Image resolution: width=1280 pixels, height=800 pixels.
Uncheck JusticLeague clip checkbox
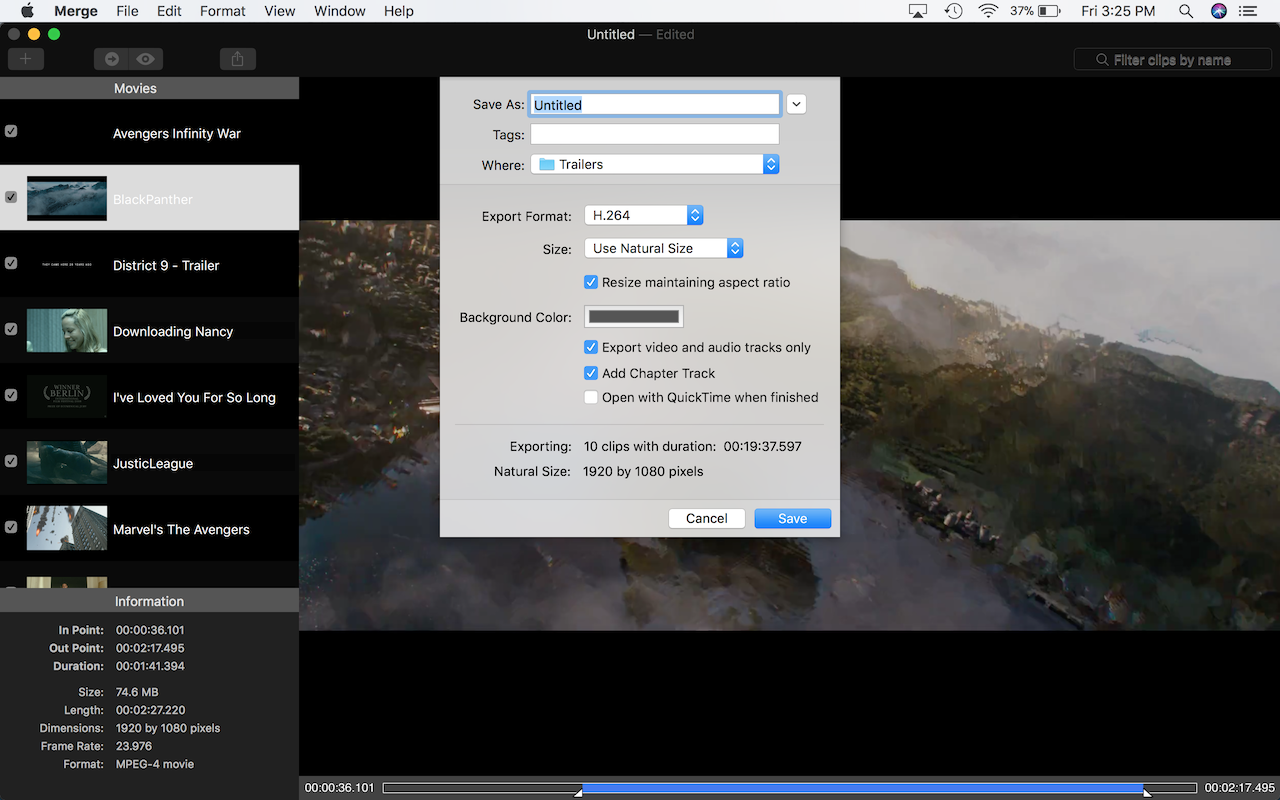(x=11, y=461)
